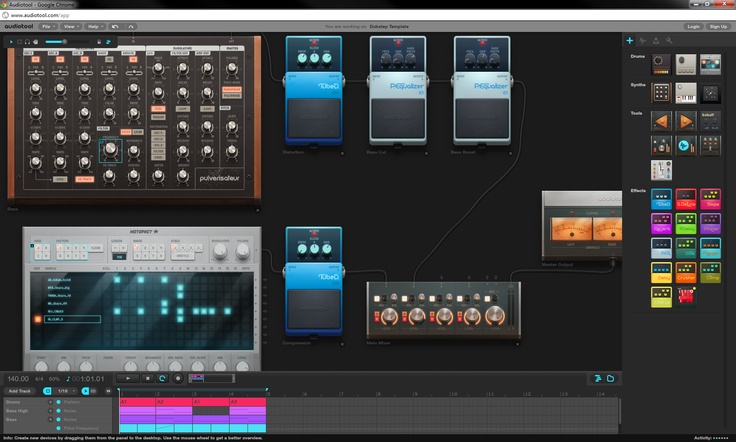This screenshot has height=442, width=736.
Task: Click the Sign Up button
Action: click(718, 26)
